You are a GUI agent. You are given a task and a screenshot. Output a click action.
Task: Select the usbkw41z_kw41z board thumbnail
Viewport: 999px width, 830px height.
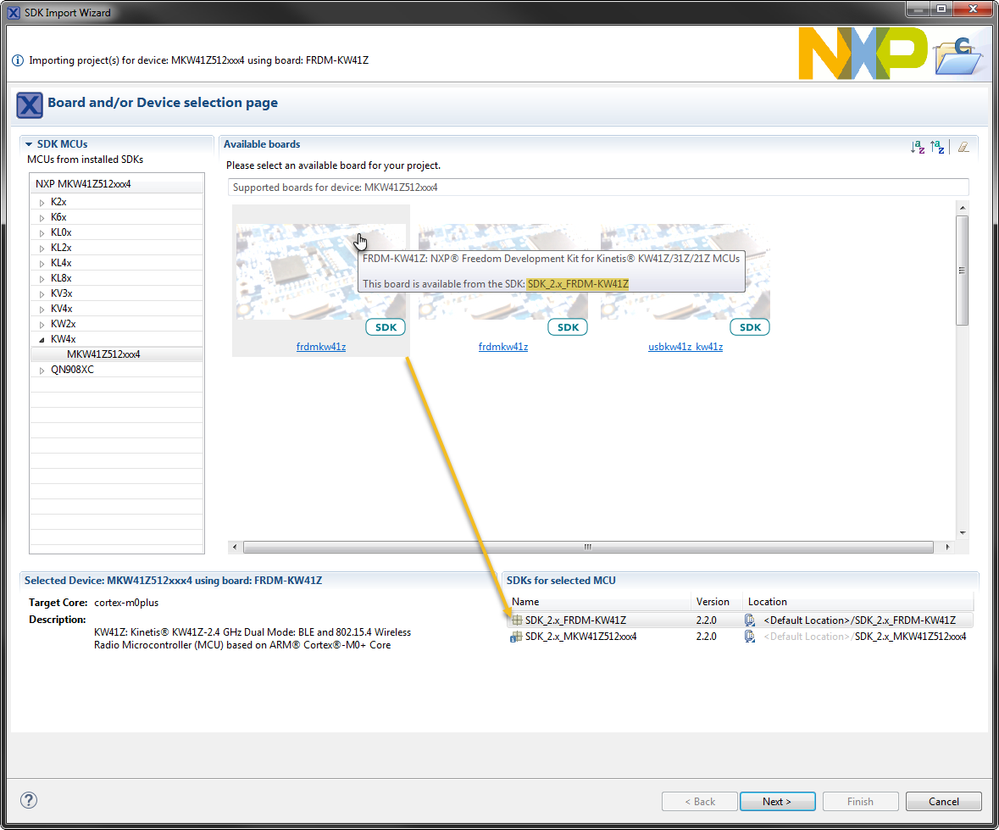[686, 272]
